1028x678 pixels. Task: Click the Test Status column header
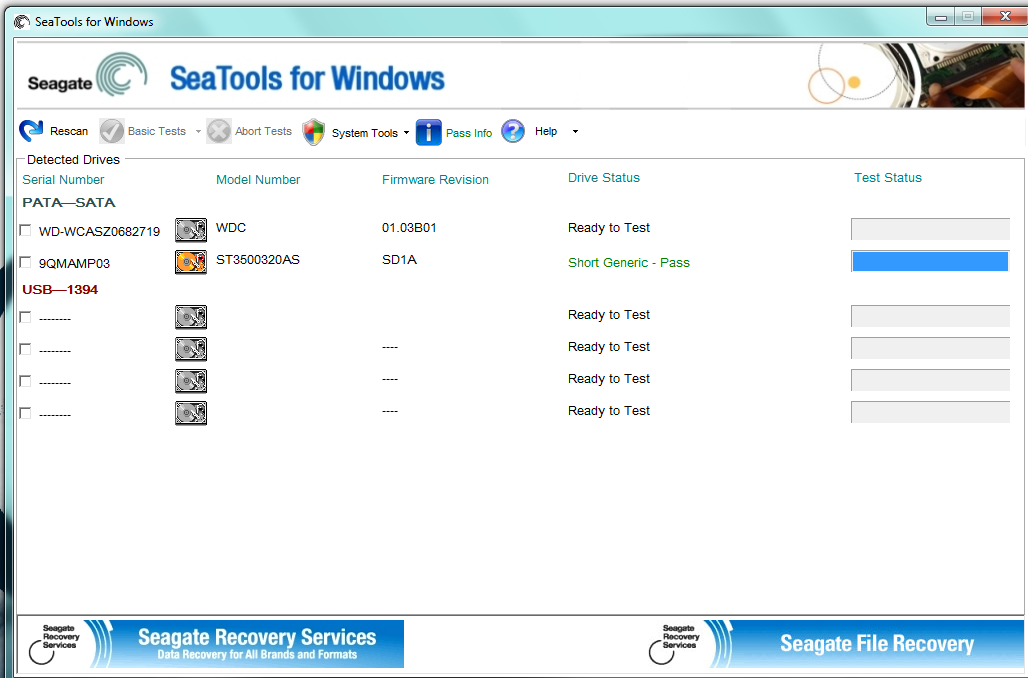888,178
